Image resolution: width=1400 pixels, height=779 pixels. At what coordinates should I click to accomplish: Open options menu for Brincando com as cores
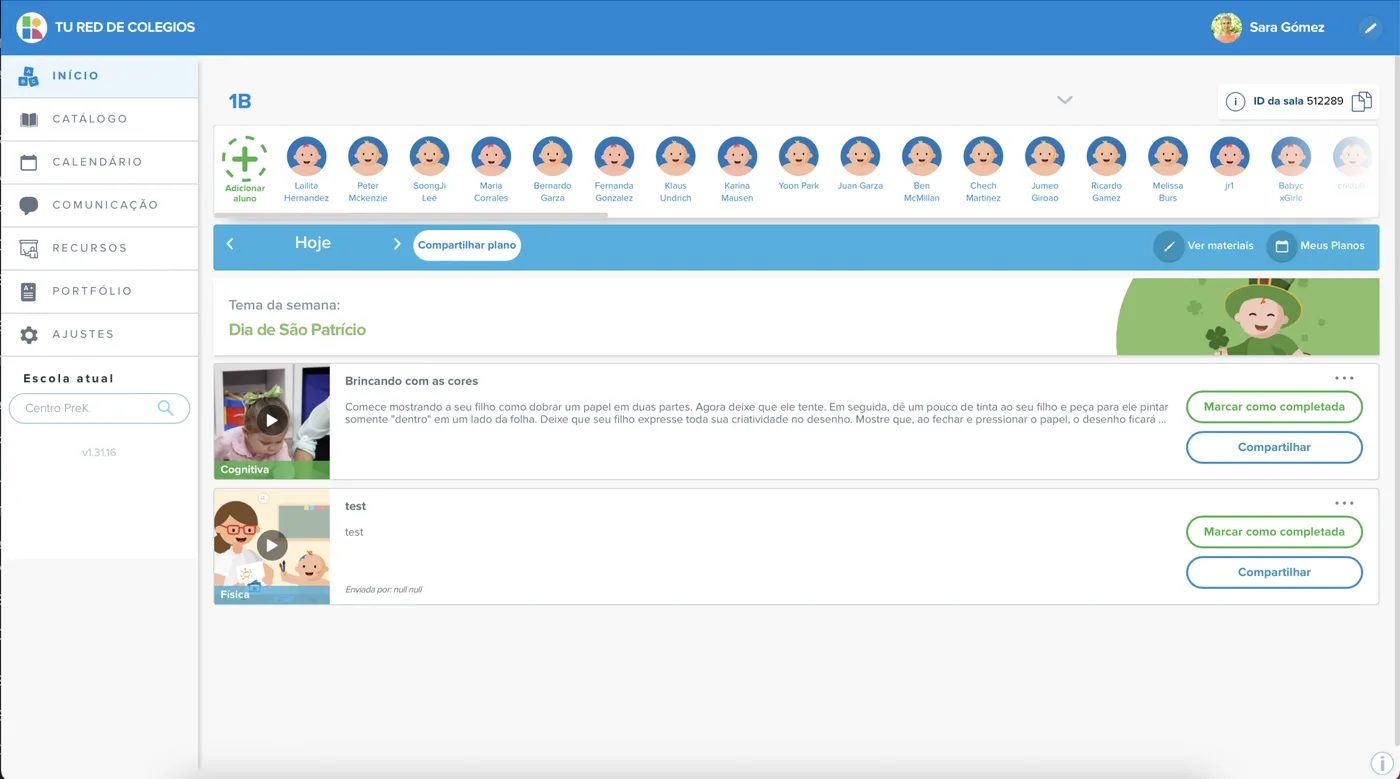(1344, 378)
